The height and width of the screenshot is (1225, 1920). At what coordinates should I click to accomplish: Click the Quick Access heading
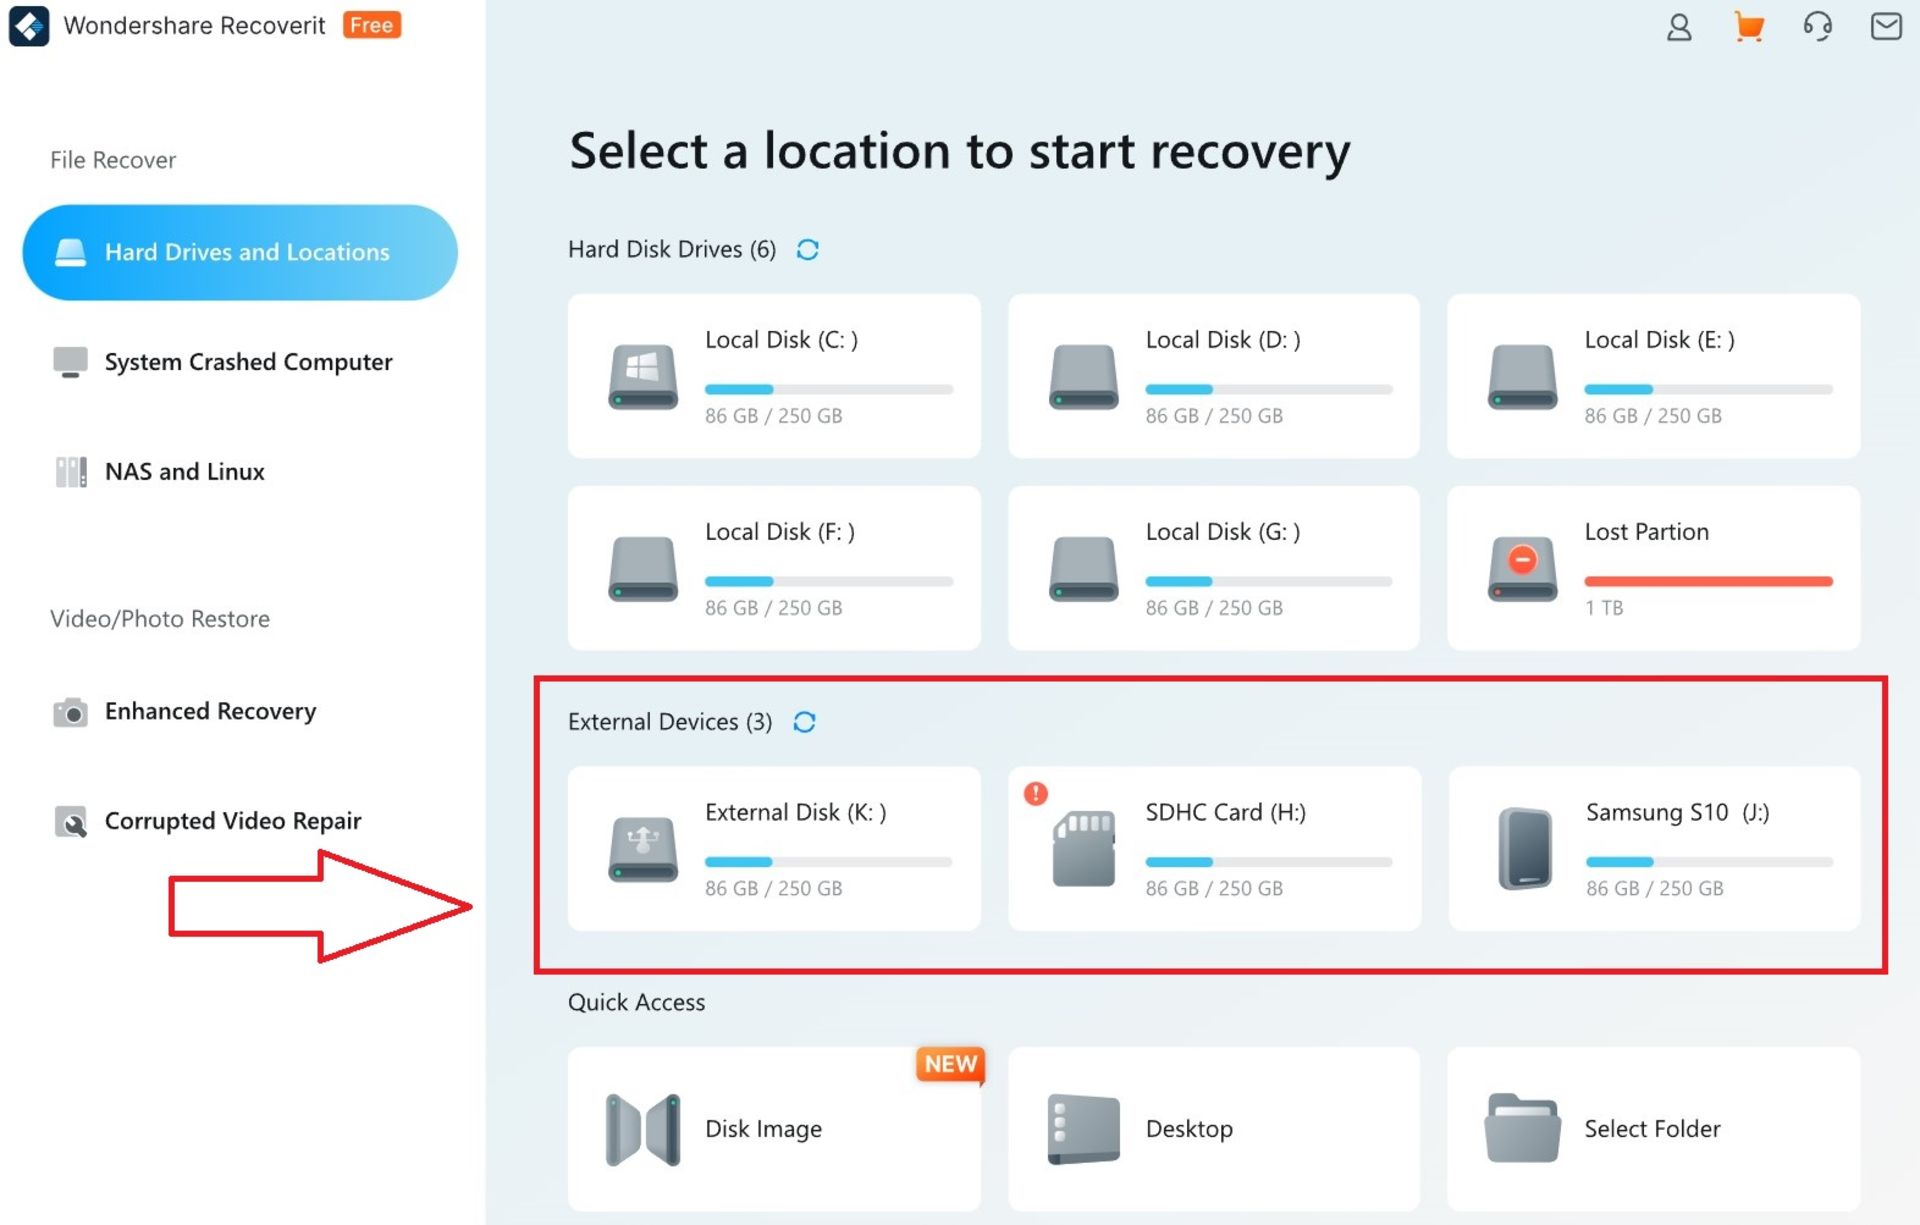[x=636, y=1002]
